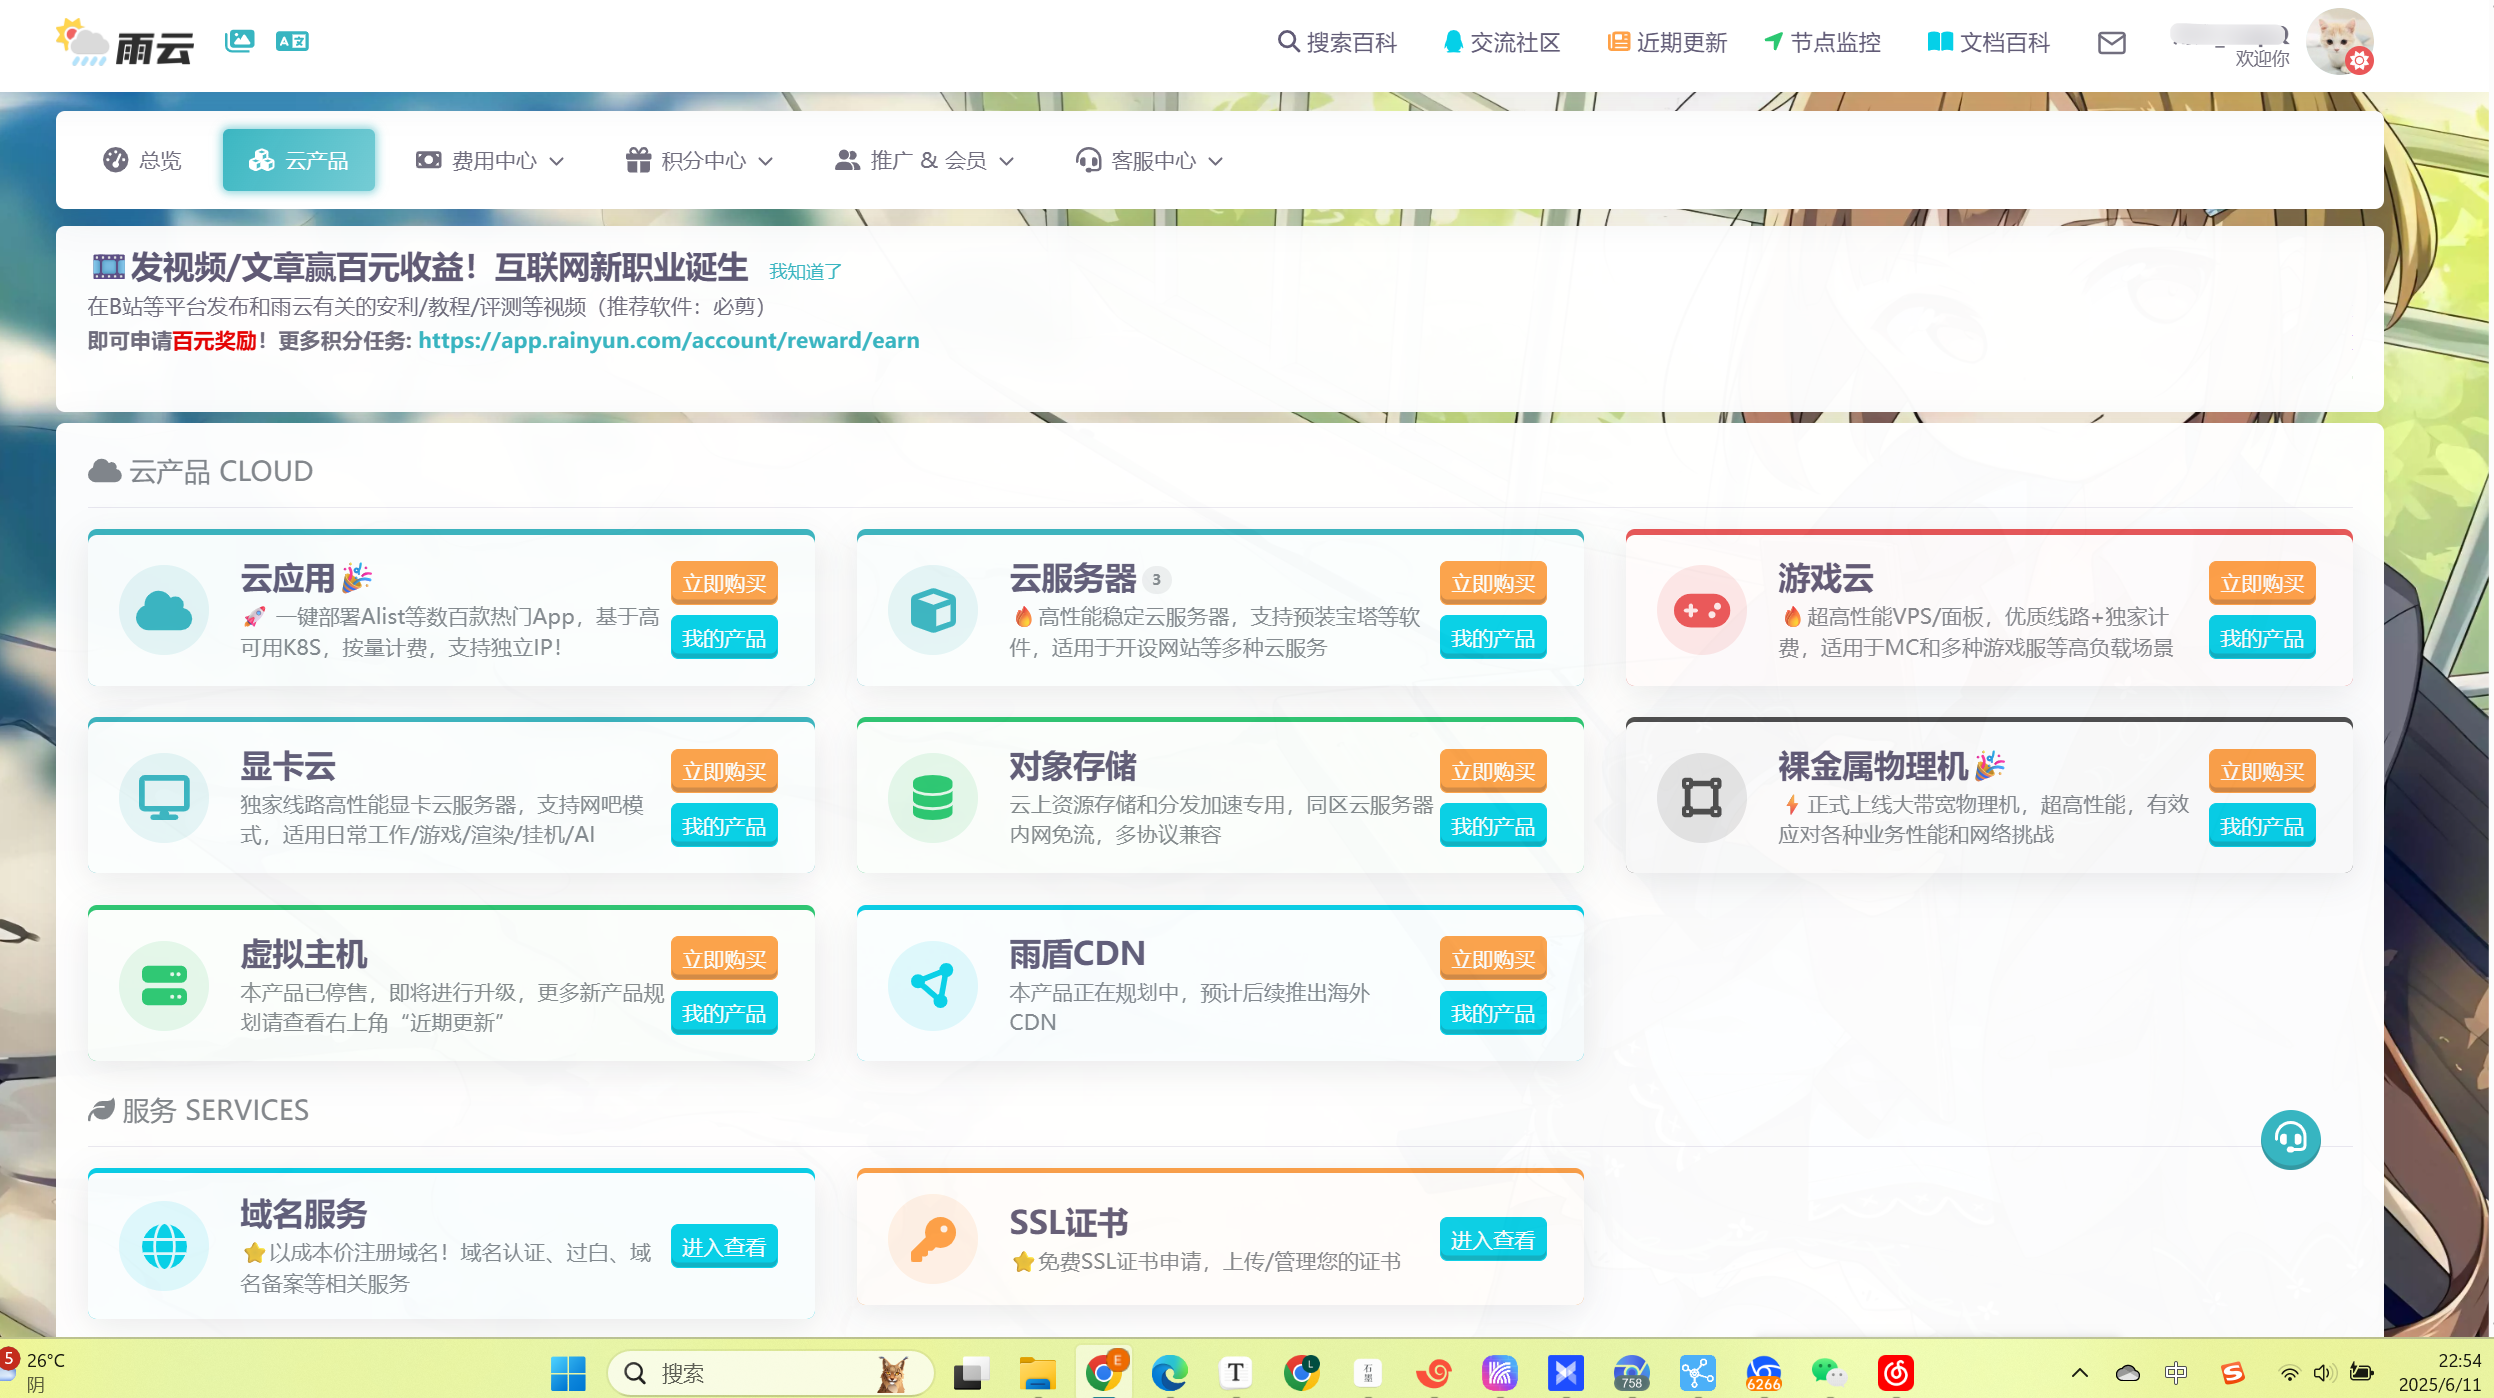Click the database icon on 对象存储 card
Viewport: 2494px width, 1398px height.
[932, 798]
